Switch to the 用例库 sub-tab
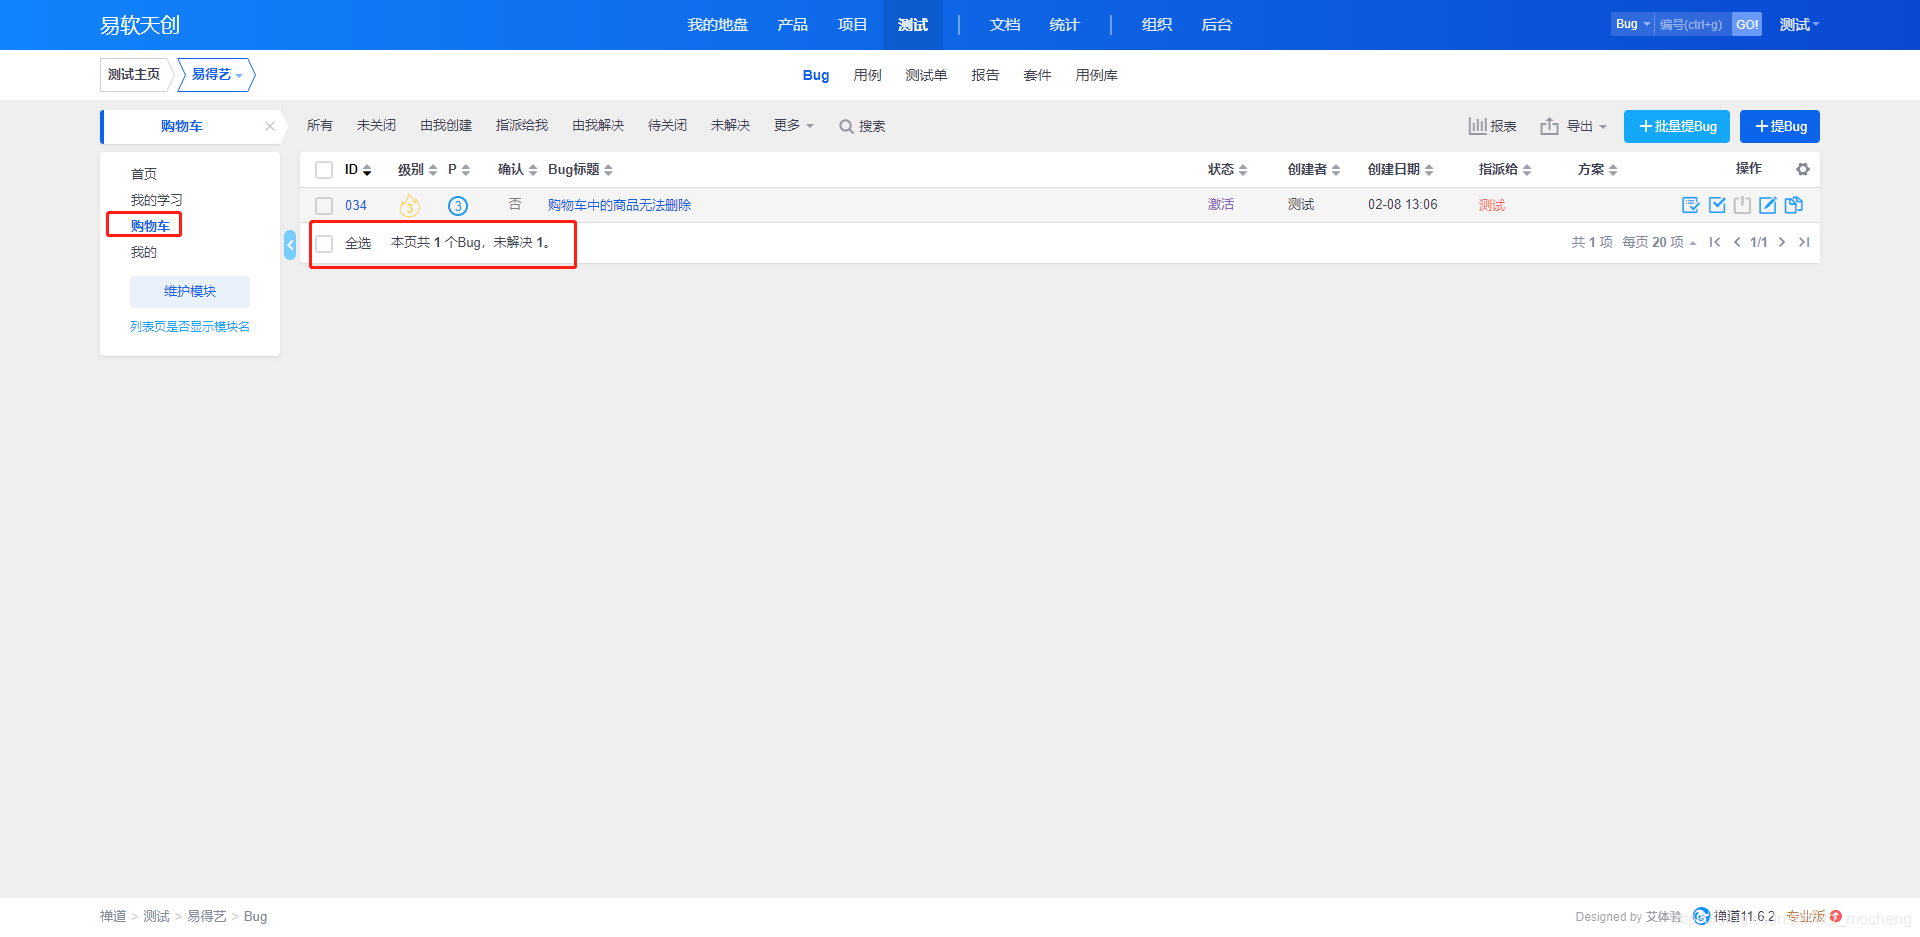Image resolution: width=1920 pixels, height=937 pixels. [1097, 75]
